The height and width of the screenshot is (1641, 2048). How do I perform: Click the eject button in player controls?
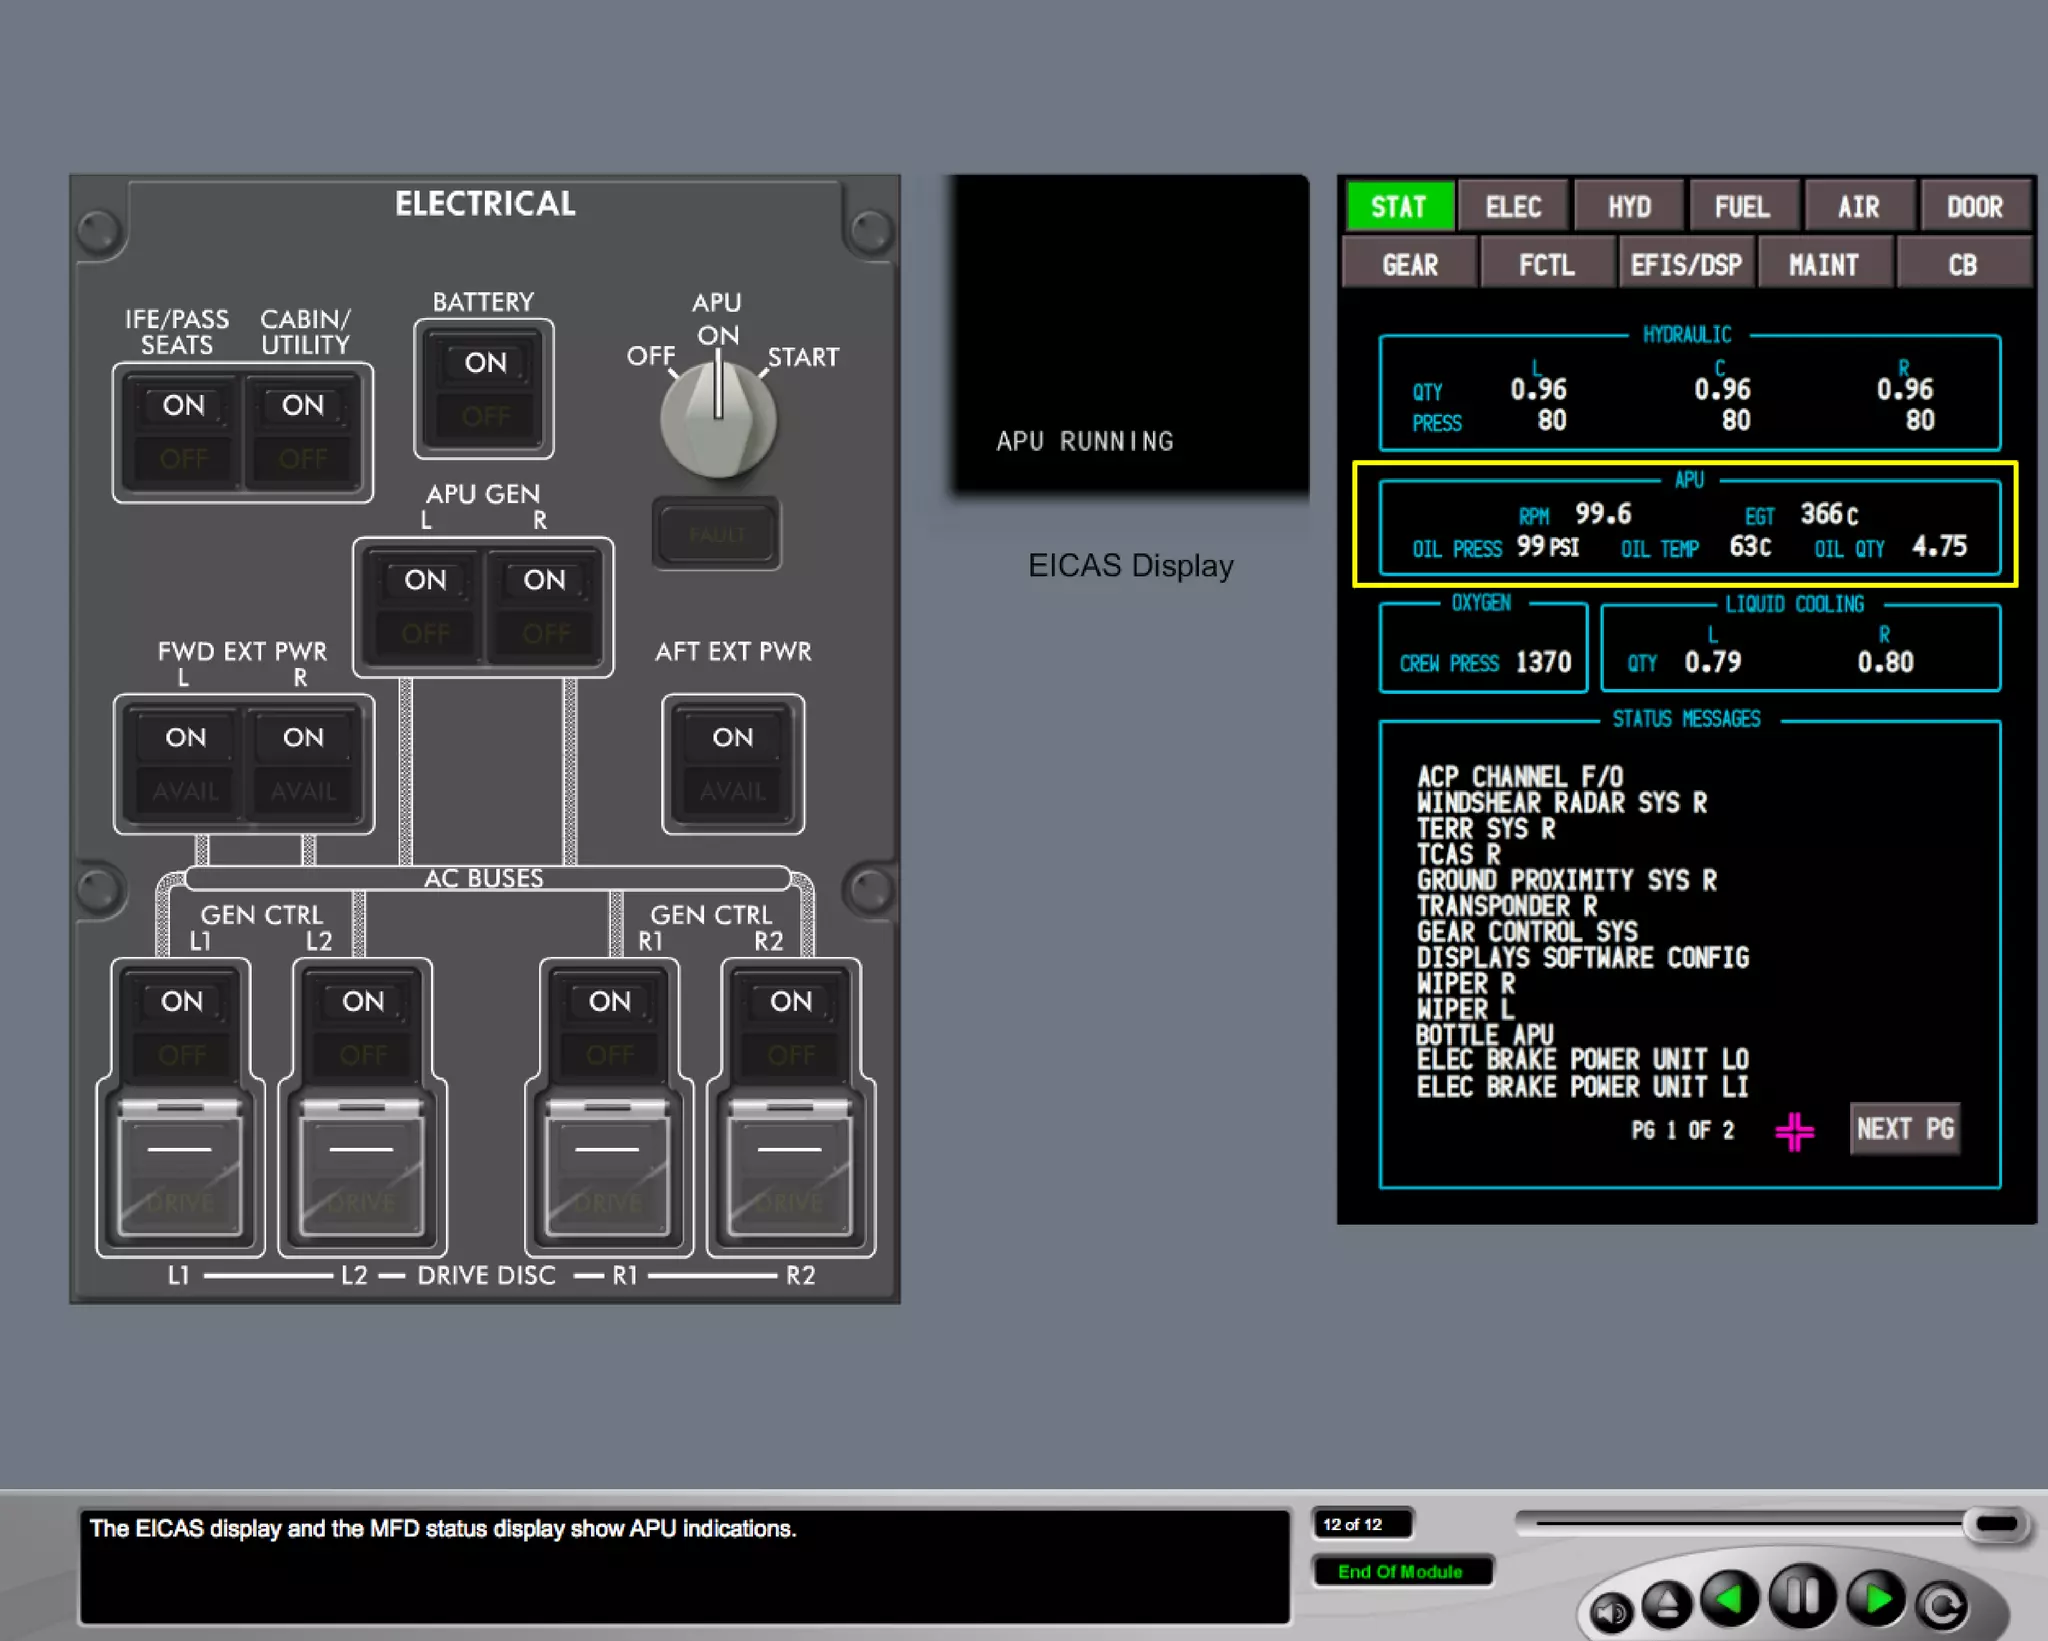click(1667, 1604)
